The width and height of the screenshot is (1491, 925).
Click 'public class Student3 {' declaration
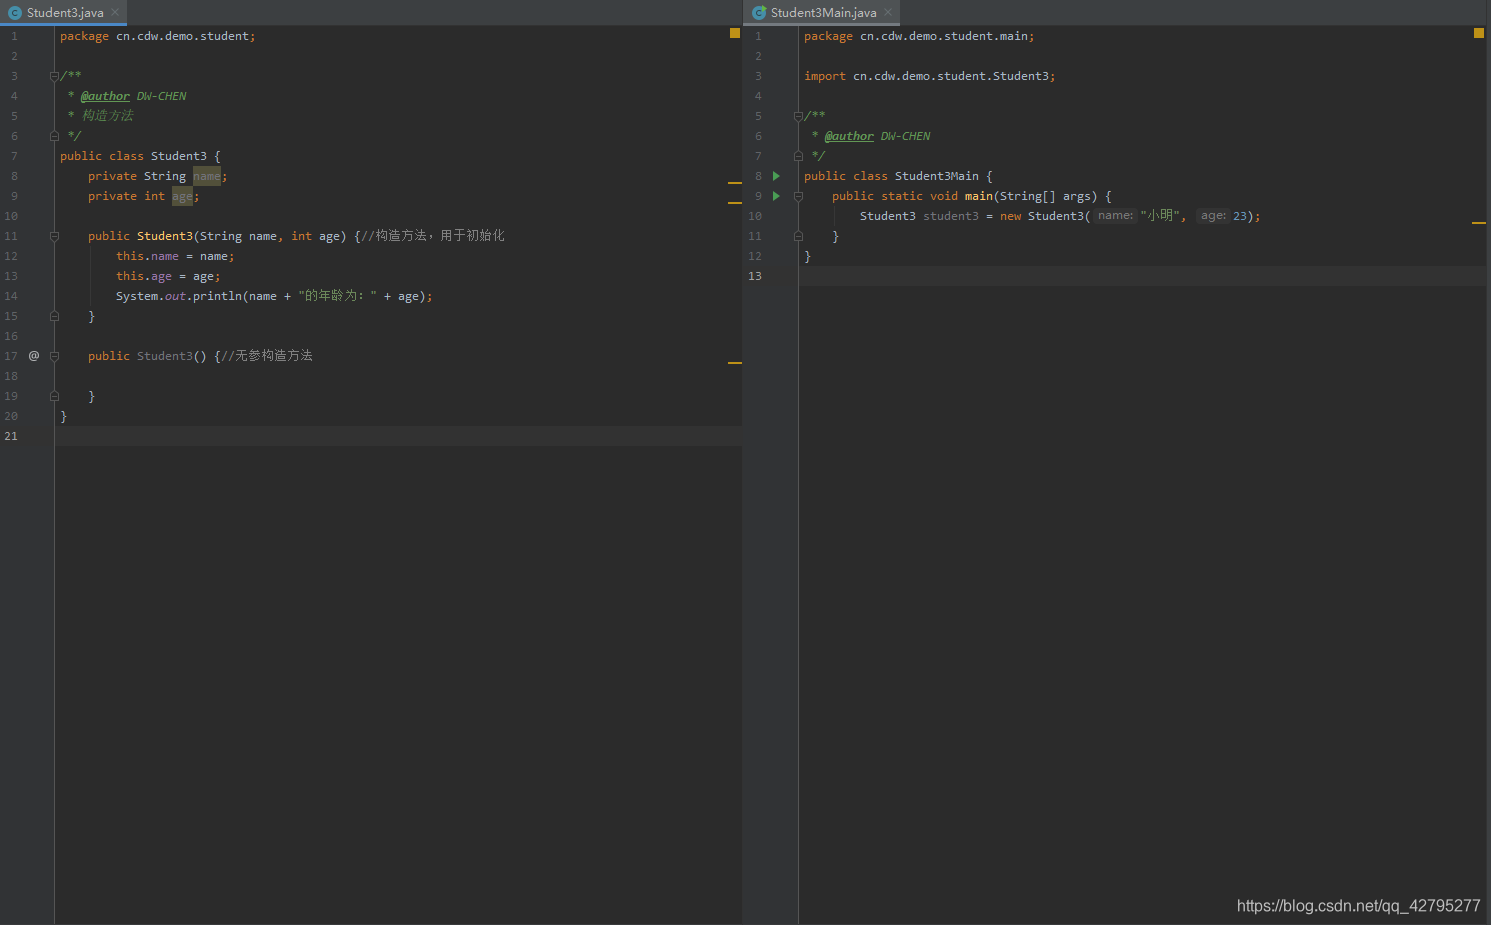[x=140, y=156]
